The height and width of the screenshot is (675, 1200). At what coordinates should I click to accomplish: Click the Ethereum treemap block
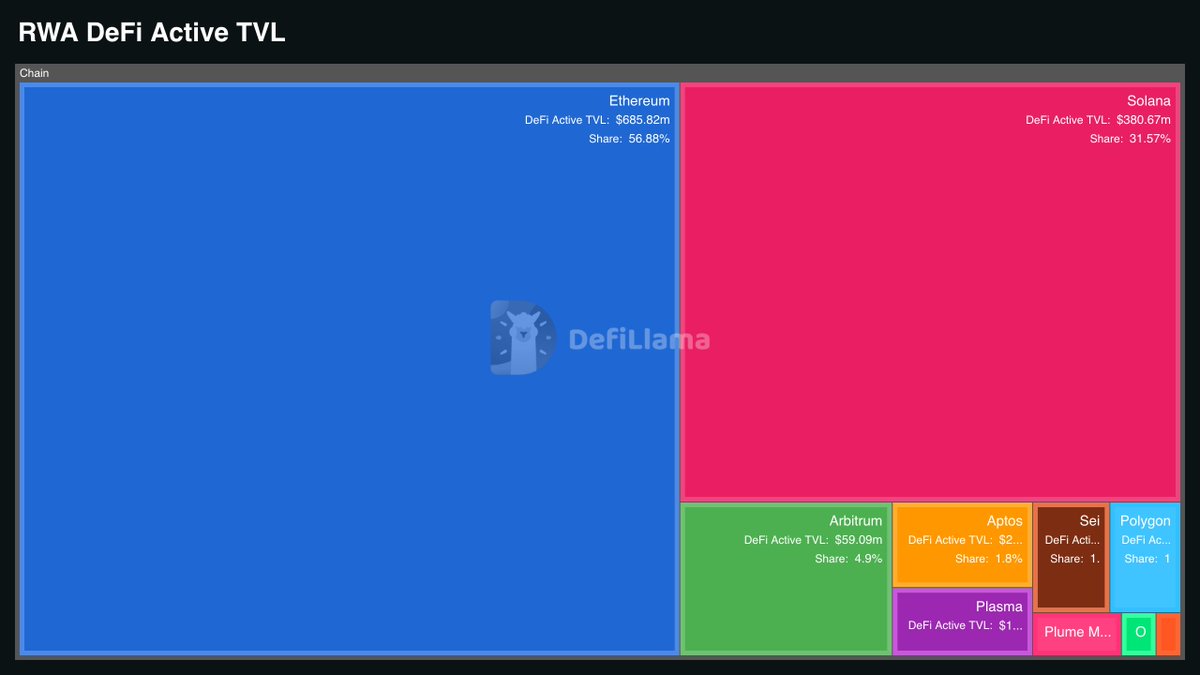(x=349, y=369)
